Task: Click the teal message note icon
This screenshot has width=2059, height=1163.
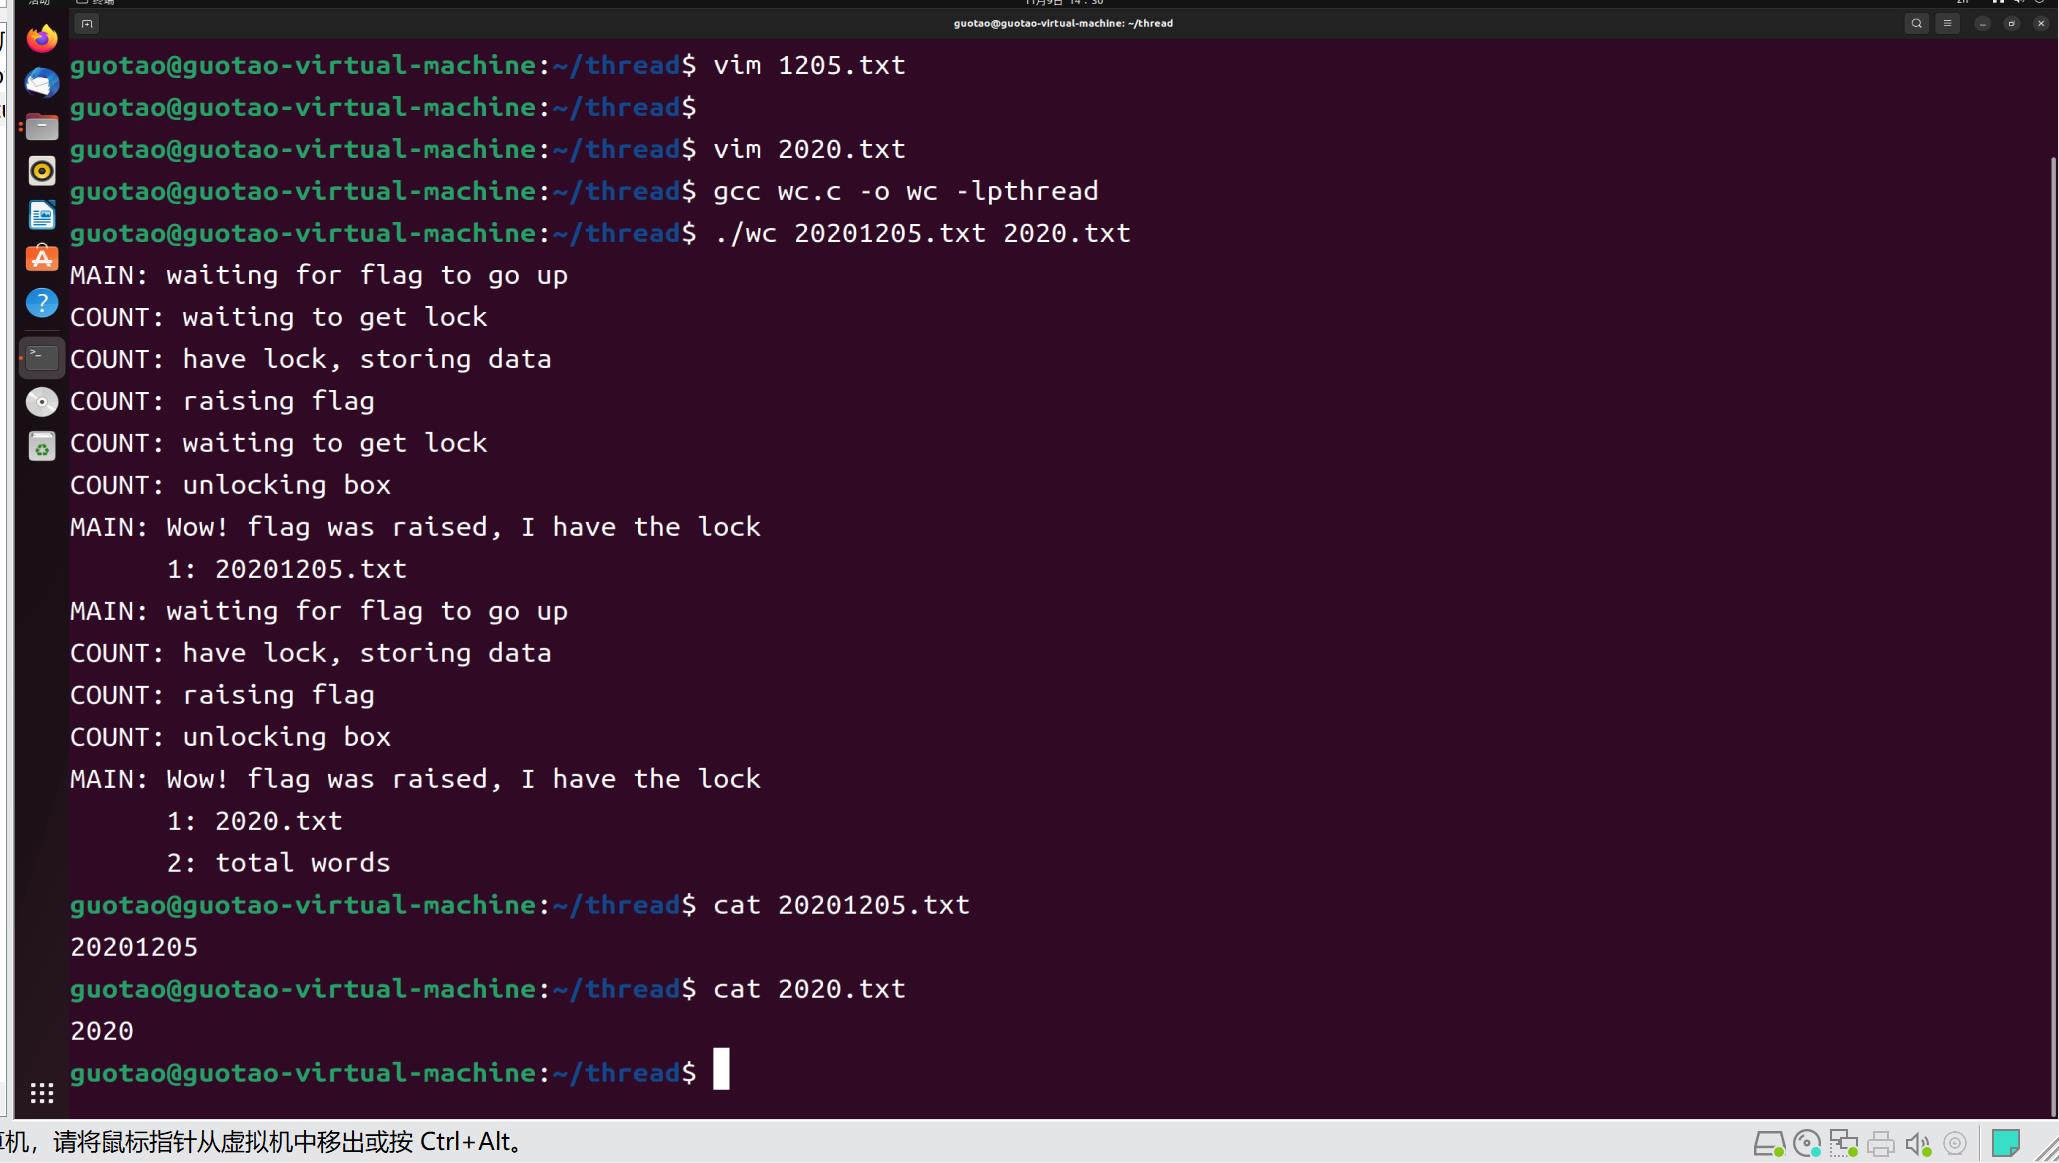Action: pyautogui.click(x=2005, y=1143)
